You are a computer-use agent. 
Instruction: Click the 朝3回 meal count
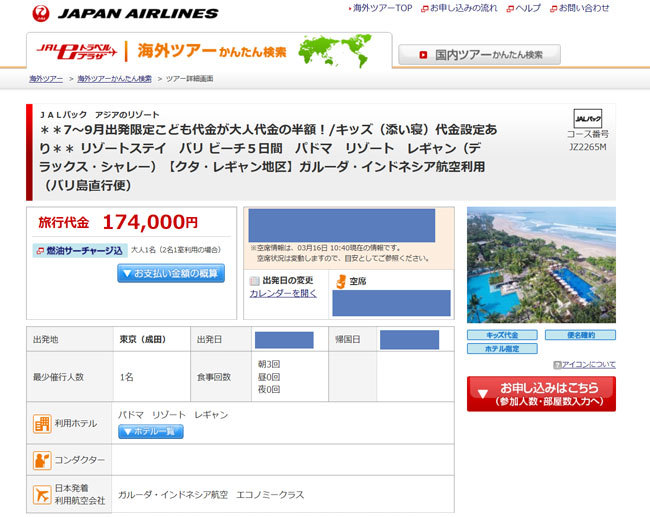(x=269, y=364)
